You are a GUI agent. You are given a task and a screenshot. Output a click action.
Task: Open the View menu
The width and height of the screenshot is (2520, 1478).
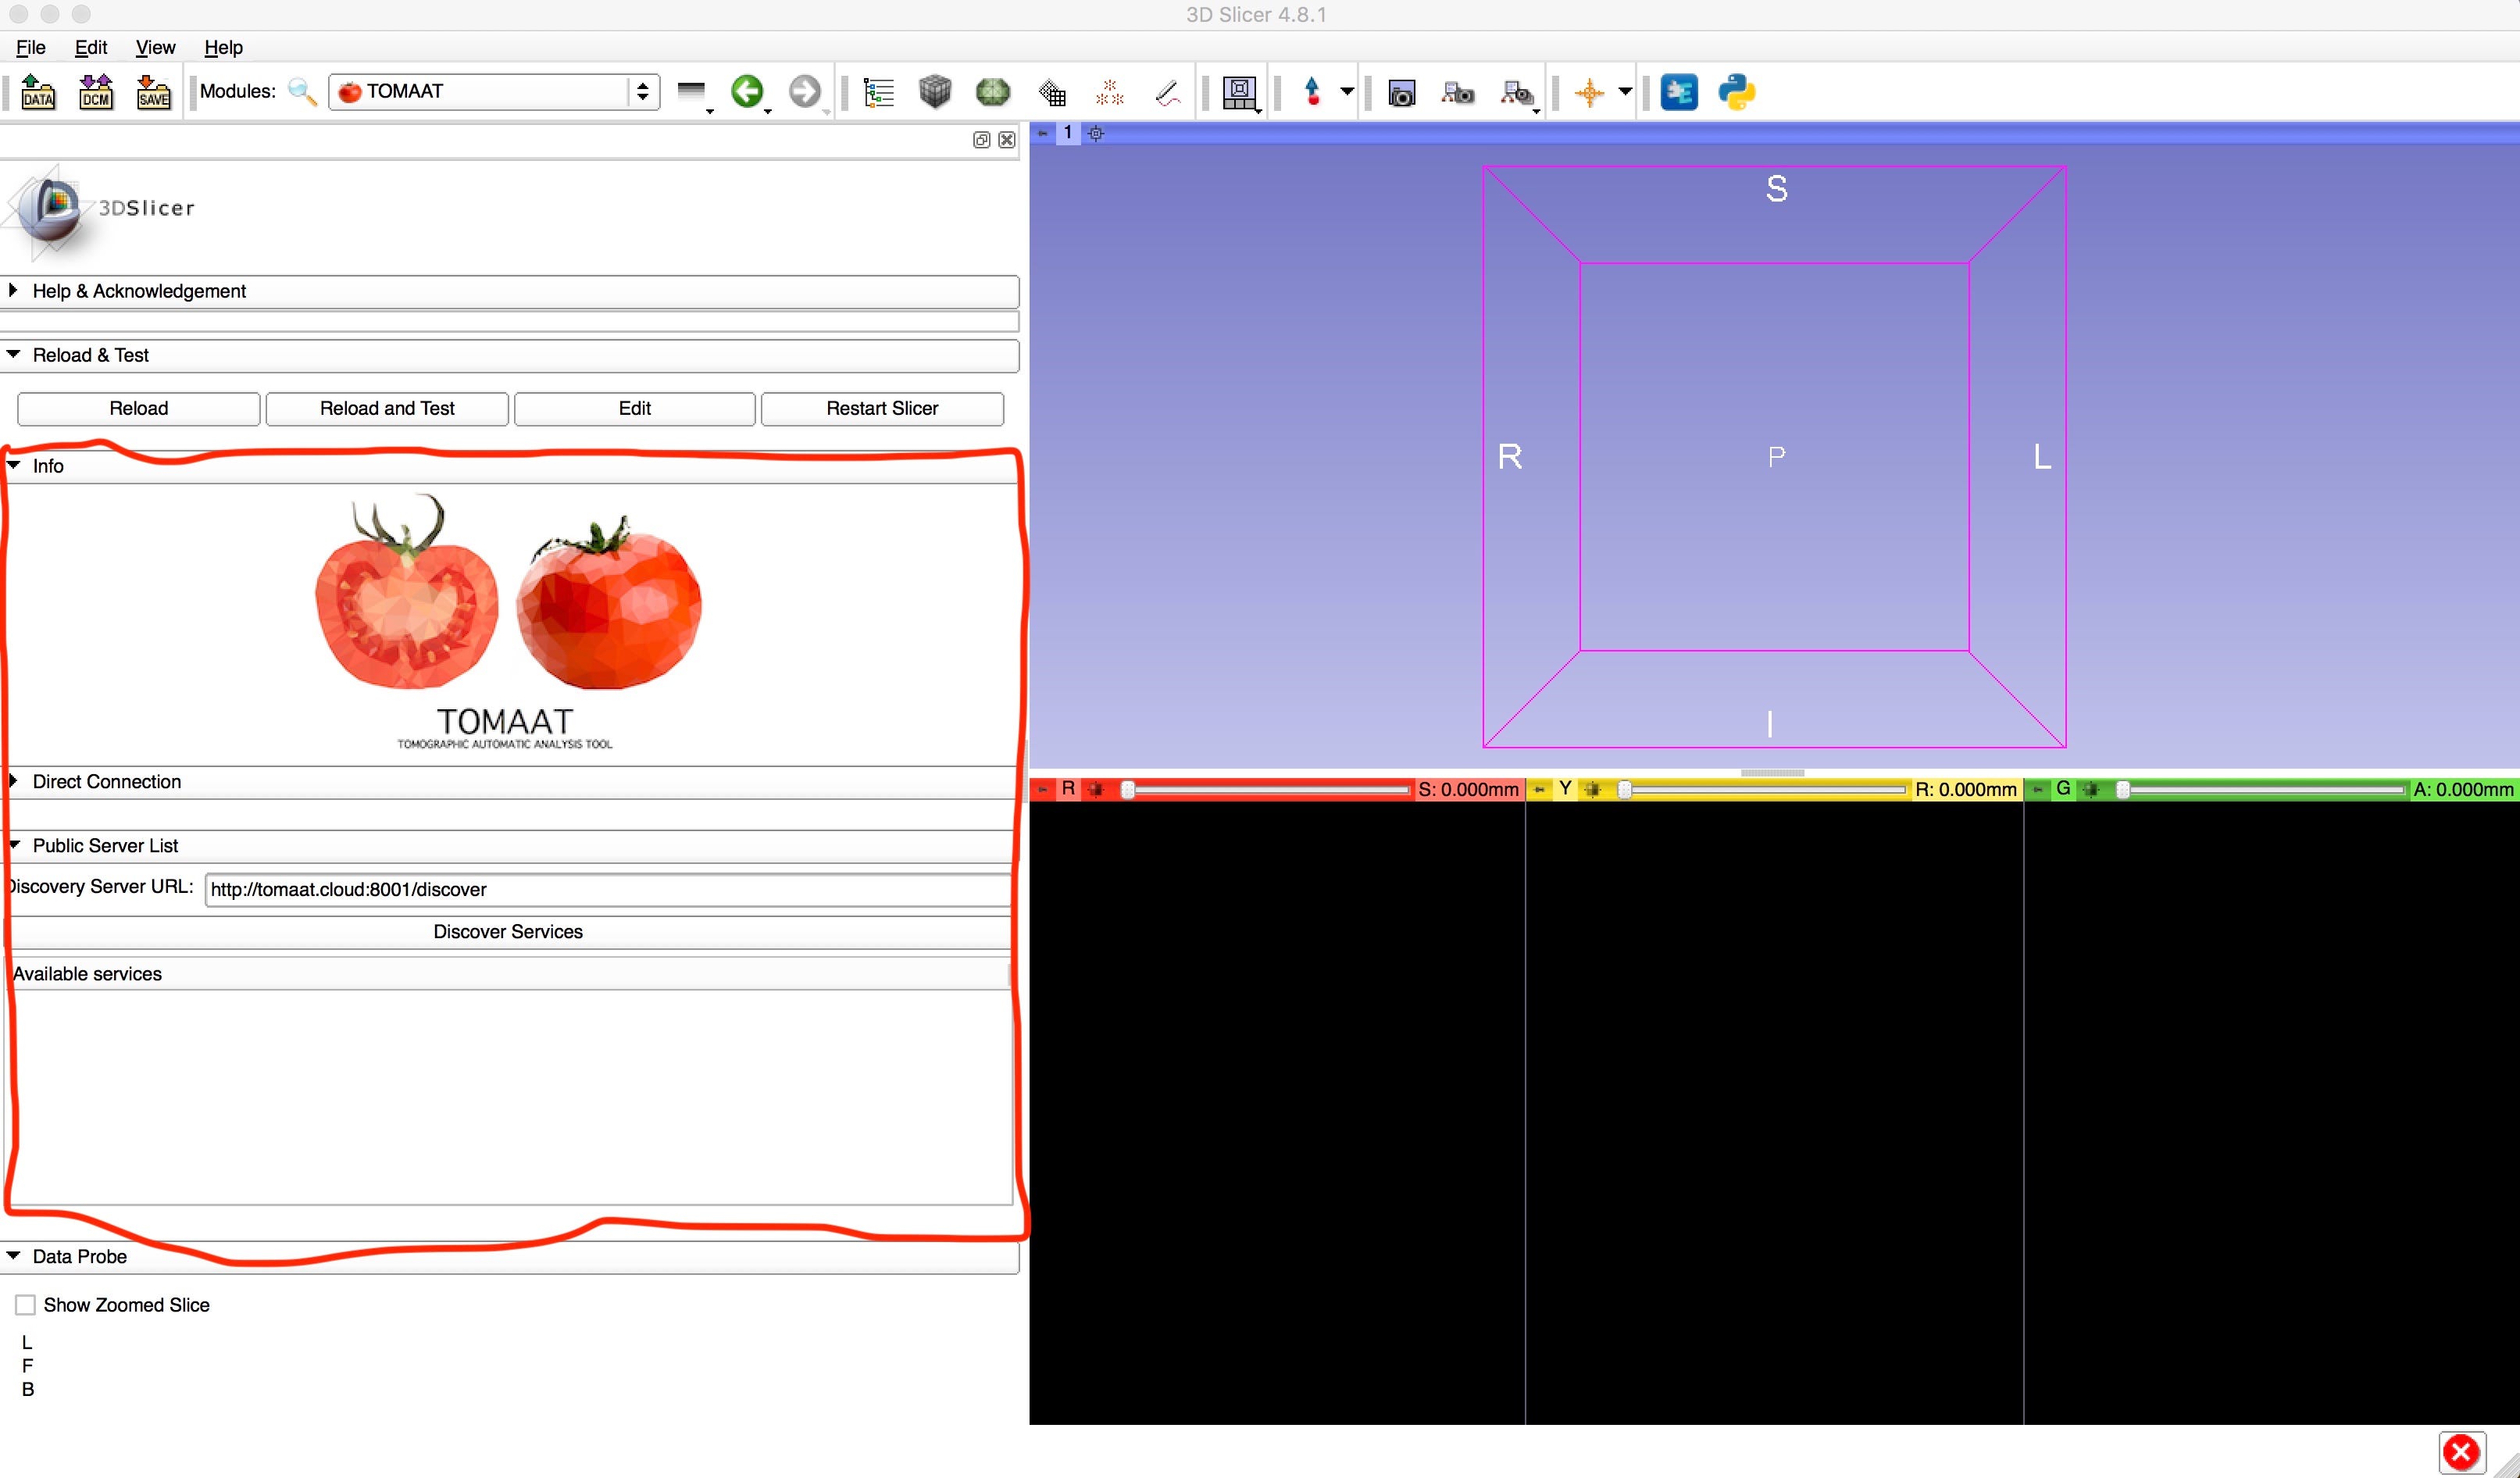[x=155, y=47]
